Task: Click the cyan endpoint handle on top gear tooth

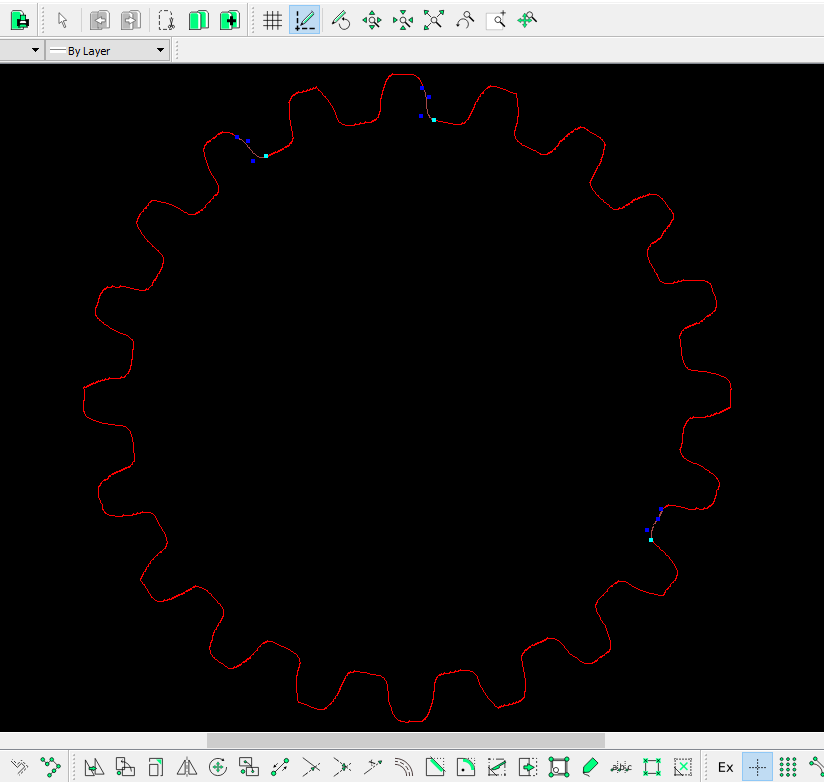Action: pyautogui.click(x=434, y=120)
